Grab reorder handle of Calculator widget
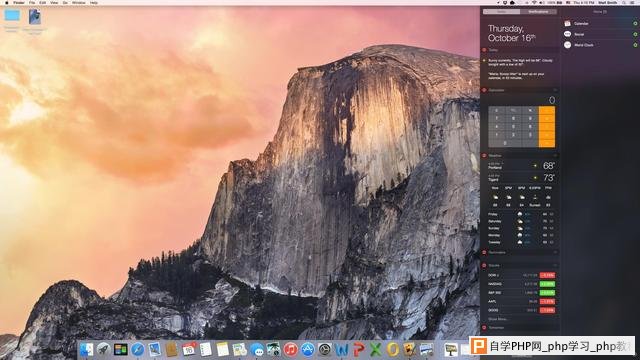Viewport: 640px width, 360px height. pos(555,90)
